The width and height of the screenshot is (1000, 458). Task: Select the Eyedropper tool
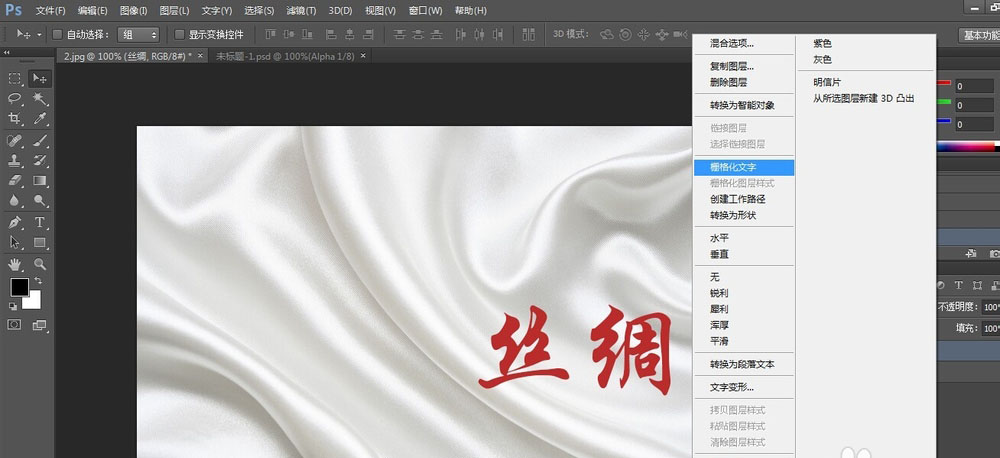[40, 119]
